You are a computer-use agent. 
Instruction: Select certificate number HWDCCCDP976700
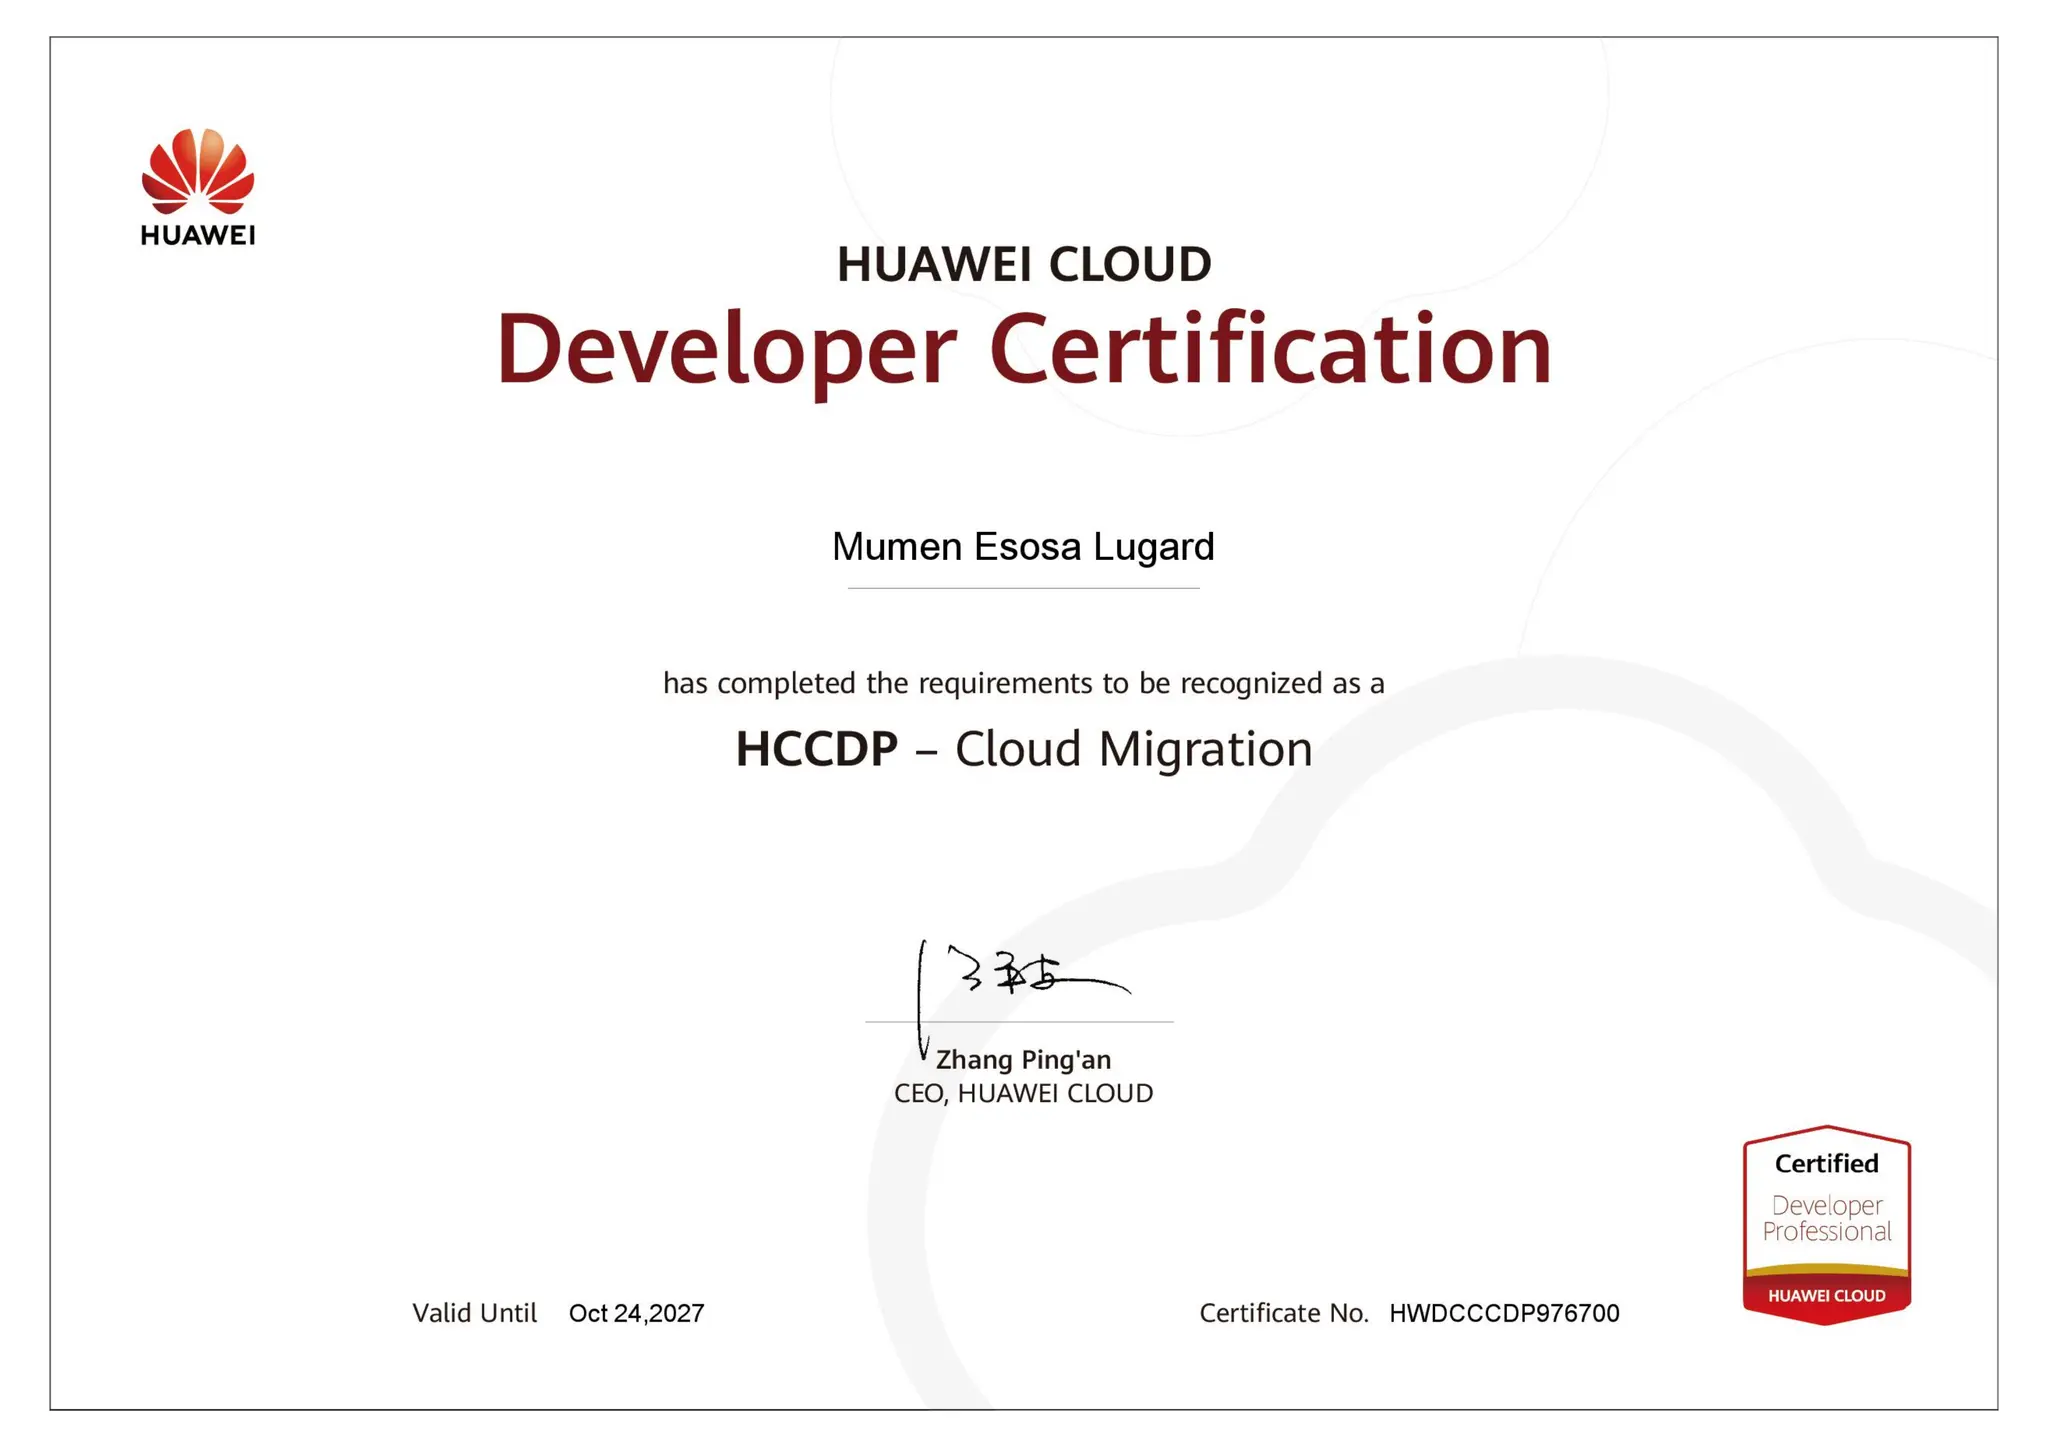(1504, 1313)
